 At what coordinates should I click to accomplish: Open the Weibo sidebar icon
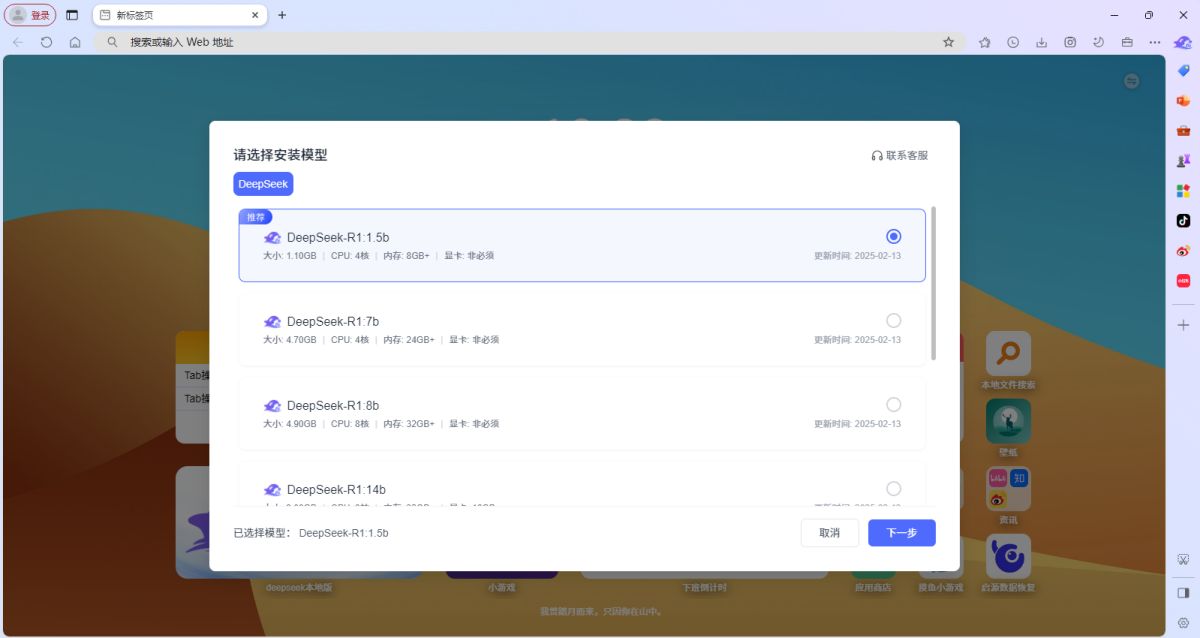1183,251
